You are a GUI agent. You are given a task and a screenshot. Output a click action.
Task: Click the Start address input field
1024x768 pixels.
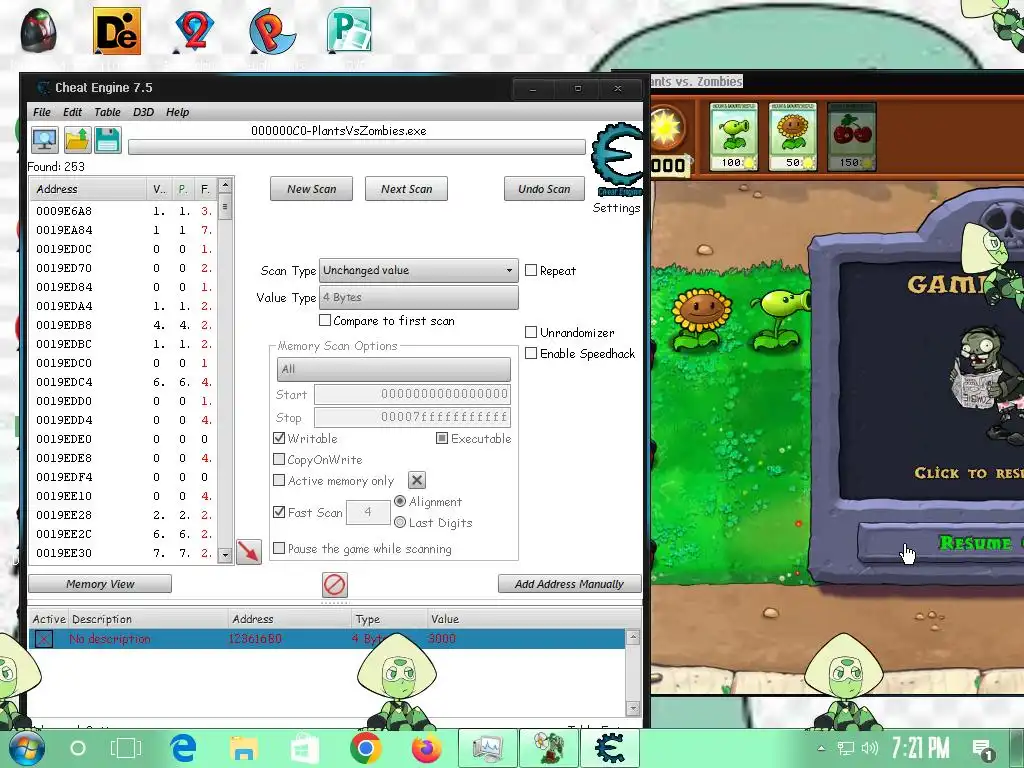click(412, 394)
